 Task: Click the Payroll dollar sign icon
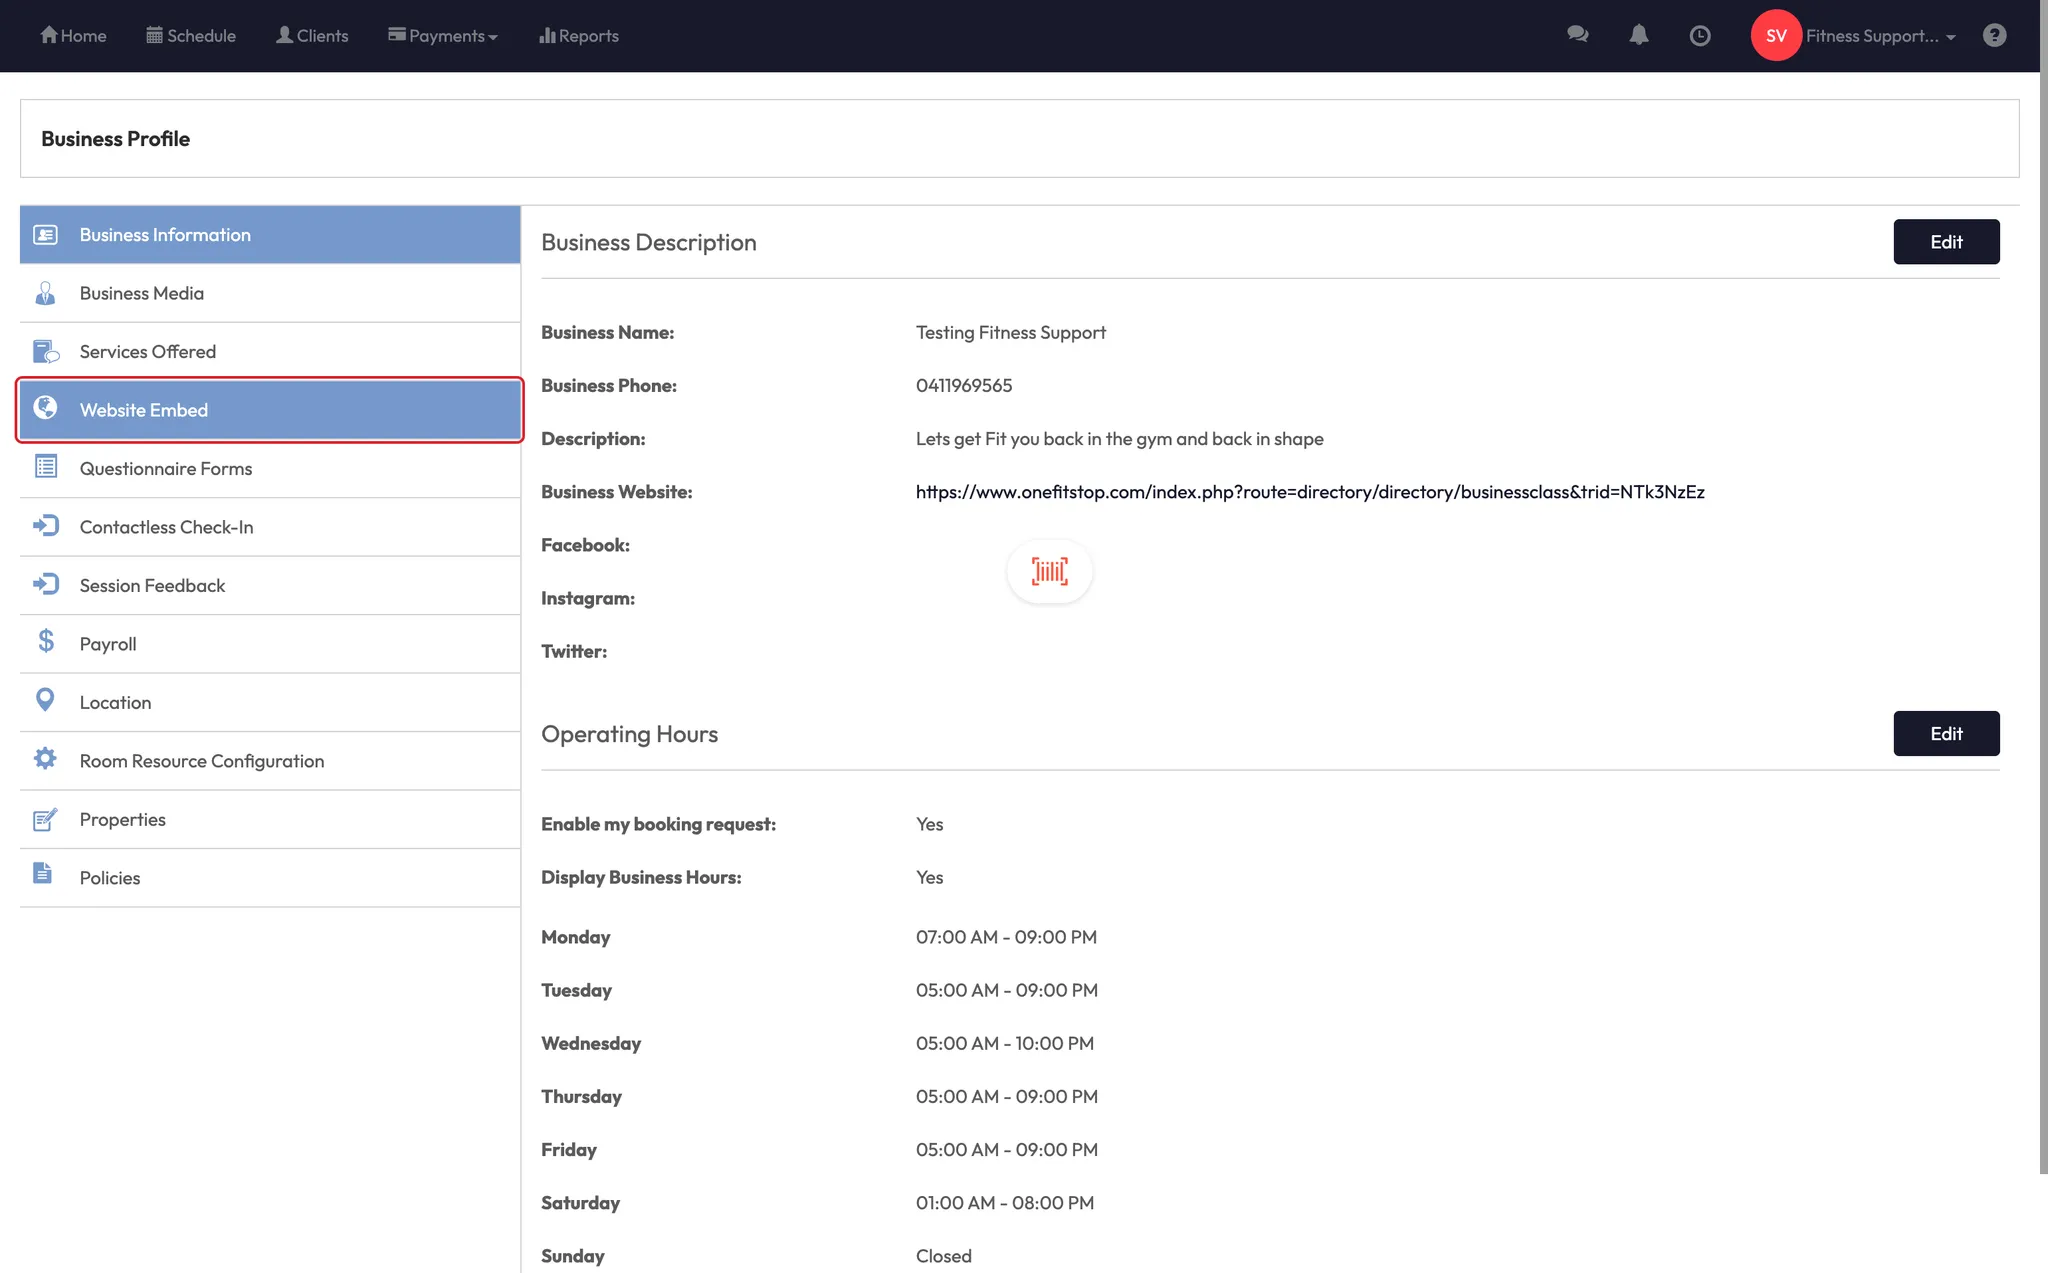point(46,642)
